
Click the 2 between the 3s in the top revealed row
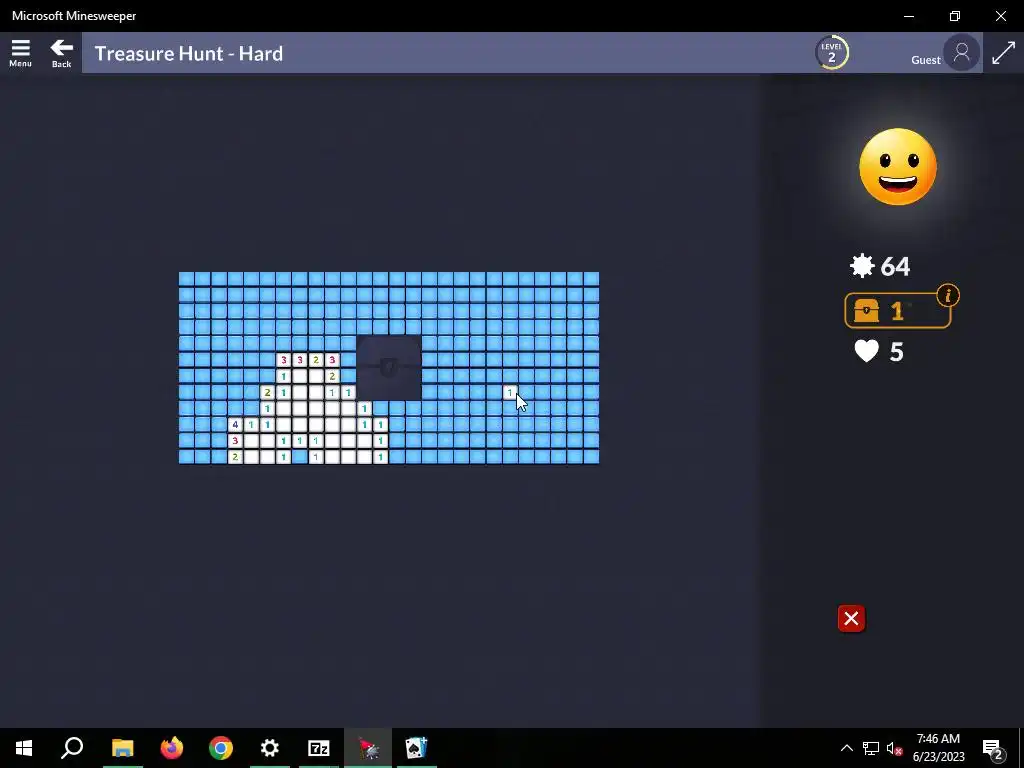tap(316, 360)
